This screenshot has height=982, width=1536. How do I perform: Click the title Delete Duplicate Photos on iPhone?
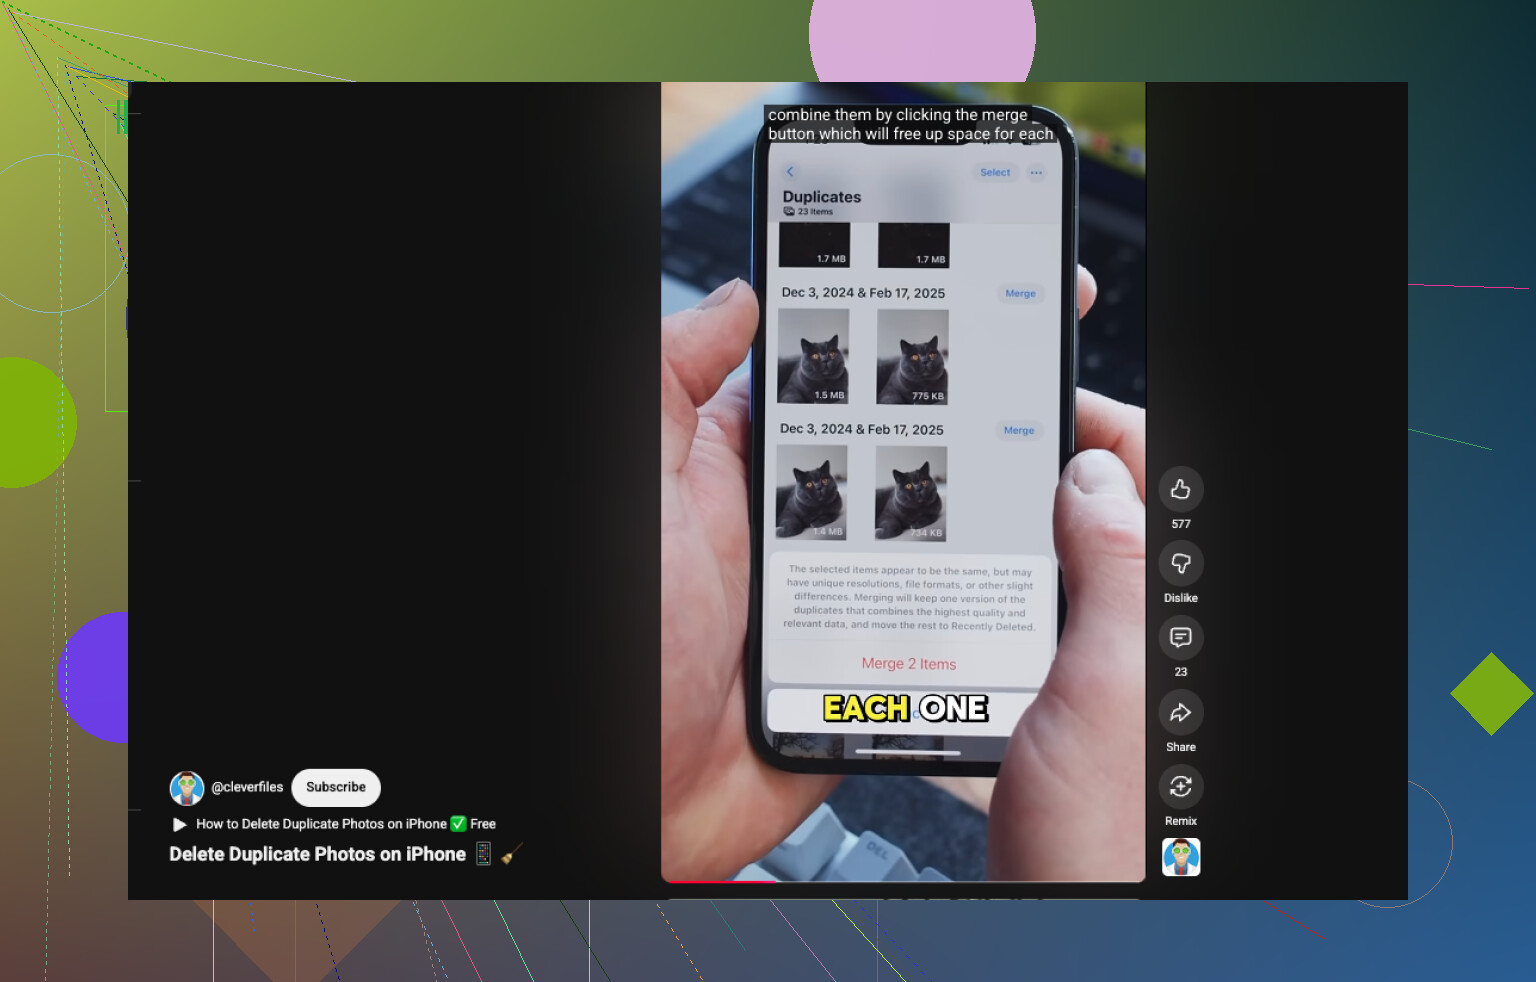(x=317, y=854)
